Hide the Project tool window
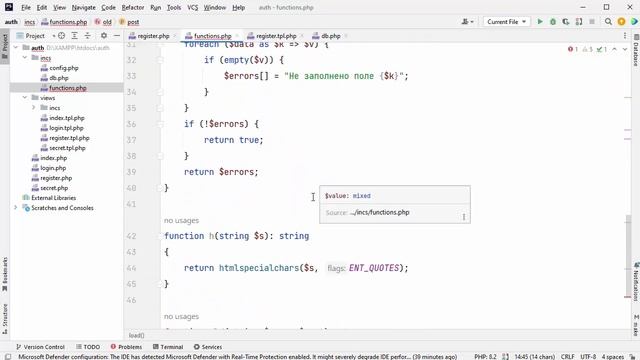This screenshot has width=640, height=360. point(117,36)
